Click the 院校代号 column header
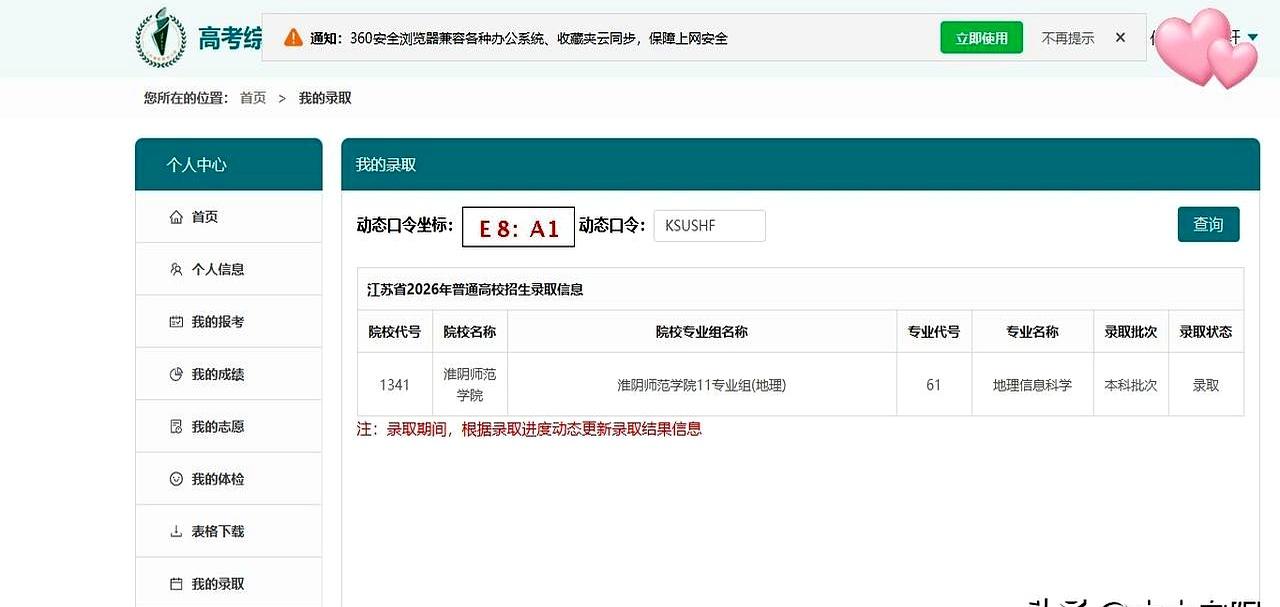Image resolution: width=1280 pixels, height=607 pixels. (395, 331)
